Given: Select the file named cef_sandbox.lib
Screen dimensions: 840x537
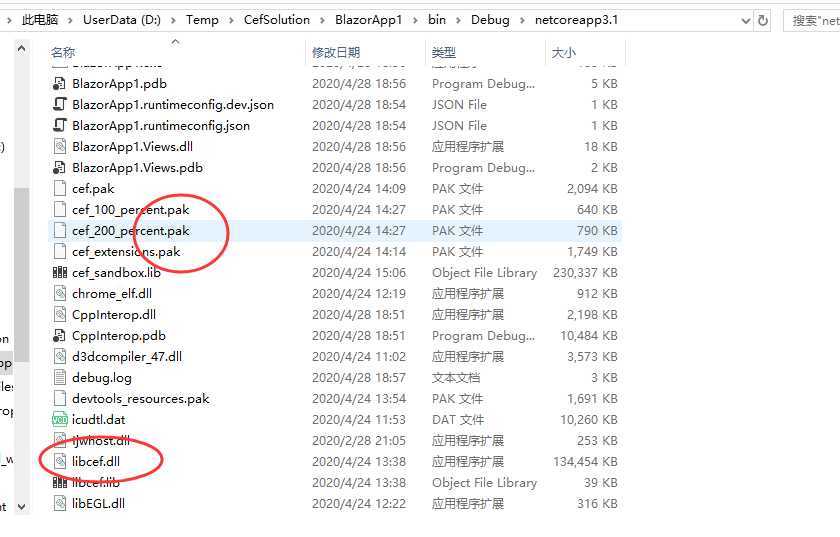Looking at the screenshot, I should [x=116, y=273].
